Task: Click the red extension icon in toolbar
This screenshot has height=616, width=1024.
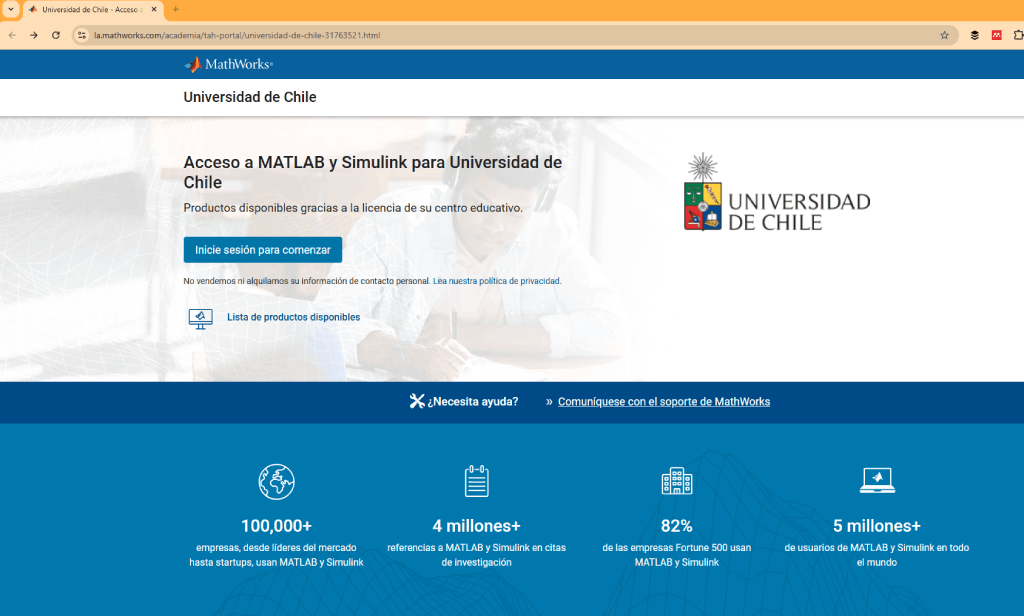Action: pos(996,35)
